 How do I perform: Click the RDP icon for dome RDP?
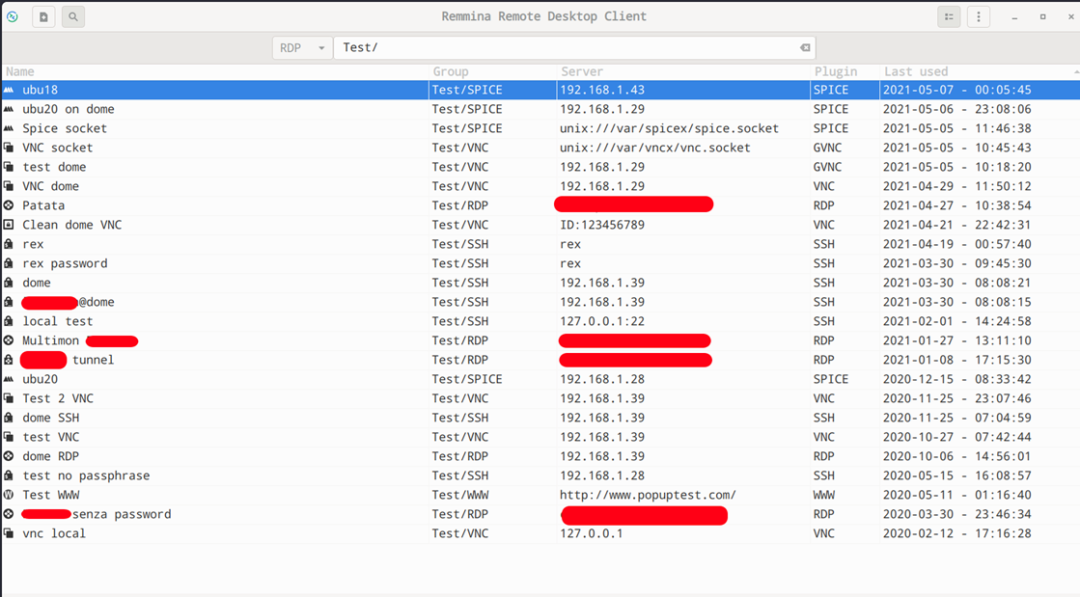[9, 456]
